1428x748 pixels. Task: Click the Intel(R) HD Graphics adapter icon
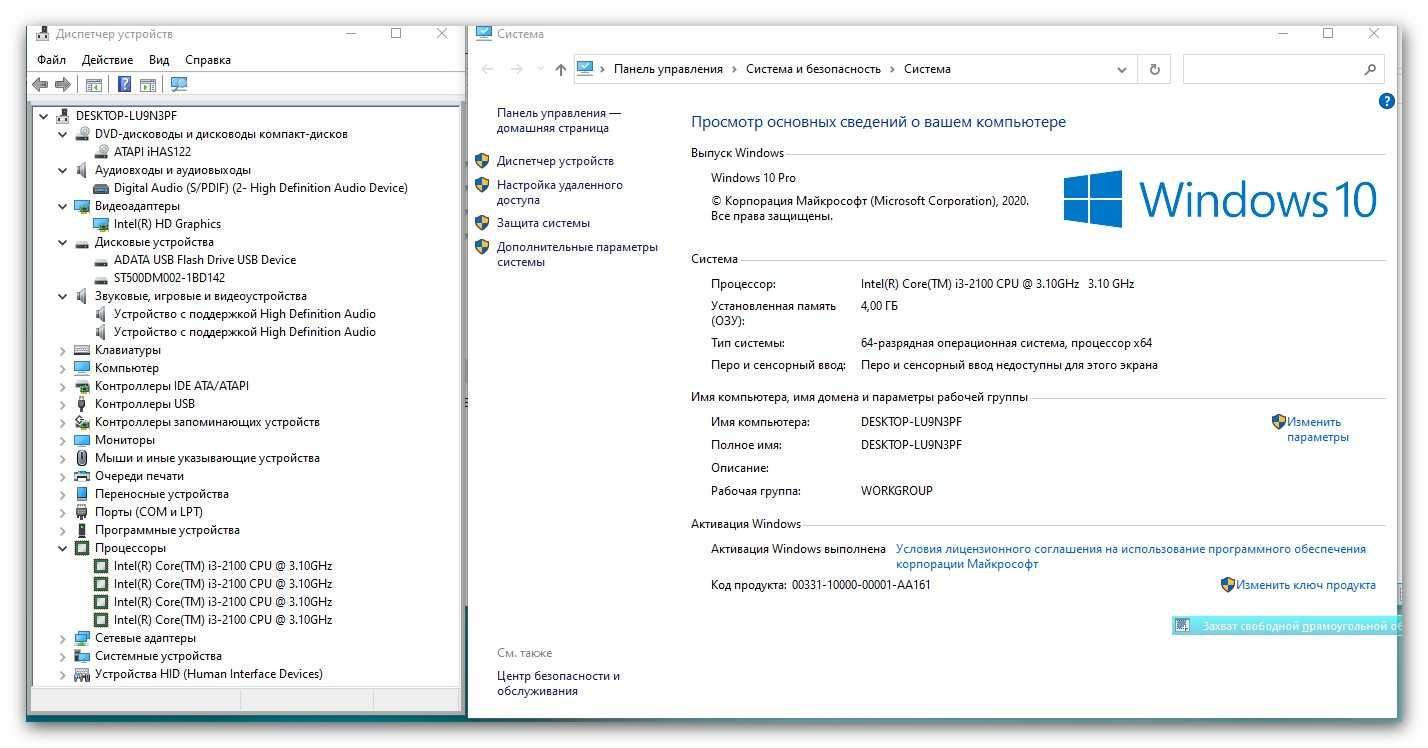click(x=101, y=224)
